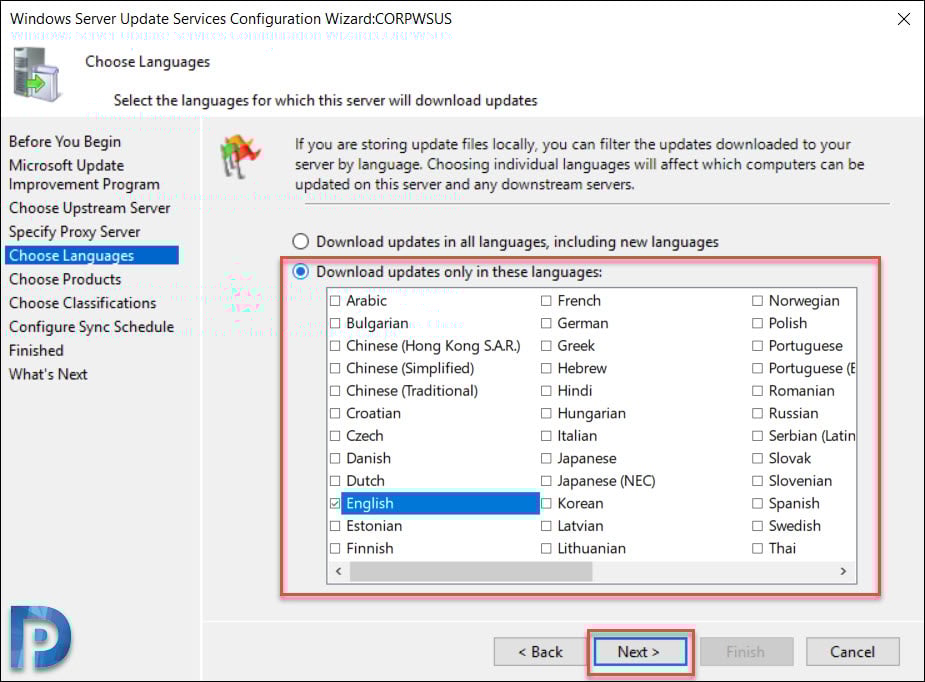925x682 pixels.
Task: Check the Finnish language checkbox
Action: [x=335, y=548]
